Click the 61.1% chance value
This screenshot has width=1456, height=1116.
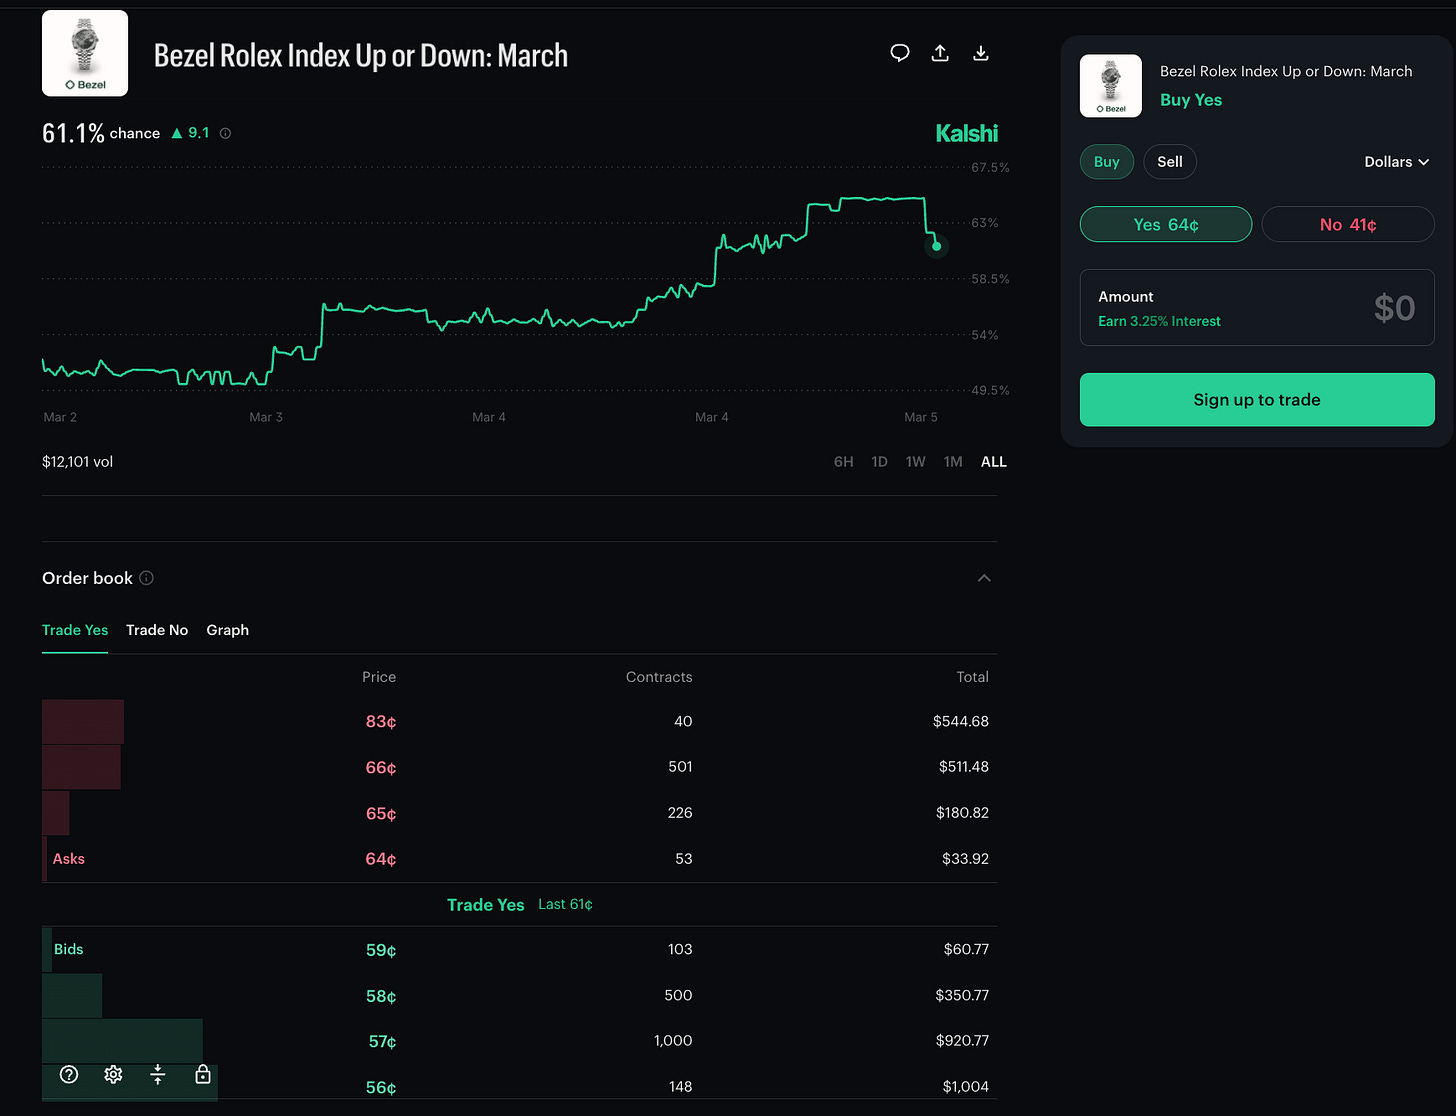(x=73, y=133)
